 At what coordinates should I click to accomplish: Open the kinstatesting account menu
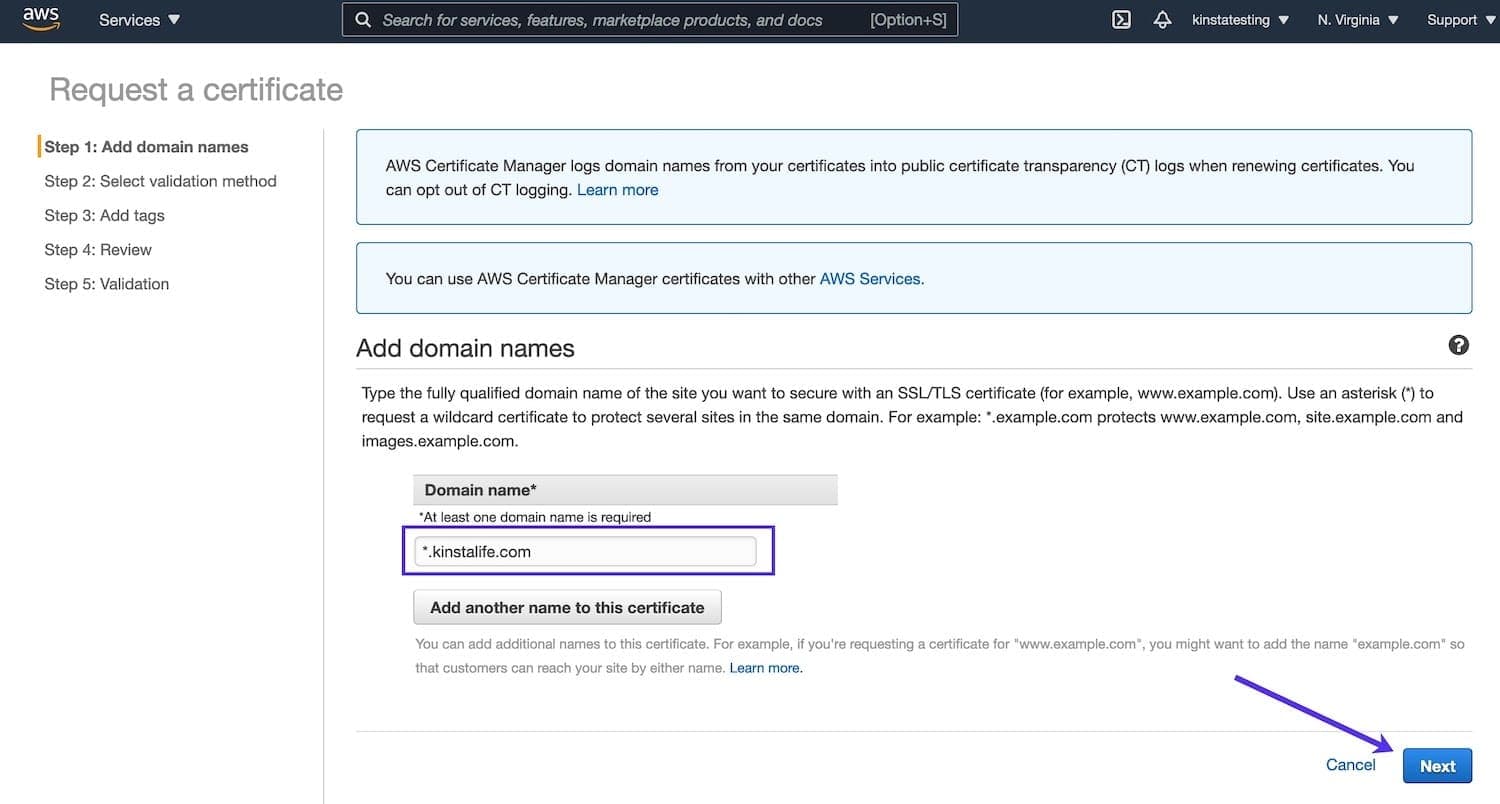click(x=1238, y=19)
